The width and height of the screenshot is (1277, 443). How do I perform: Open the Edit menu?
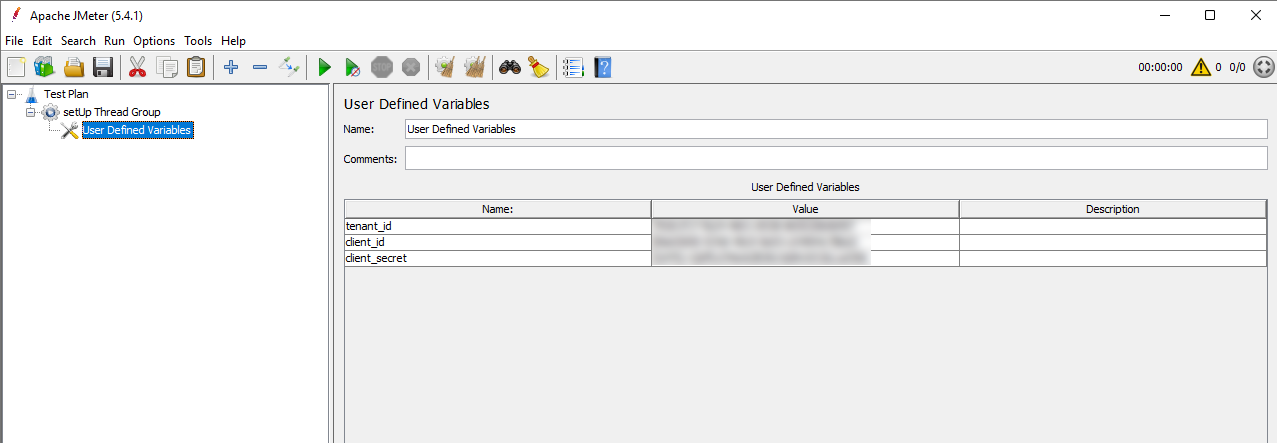[42, 41]
